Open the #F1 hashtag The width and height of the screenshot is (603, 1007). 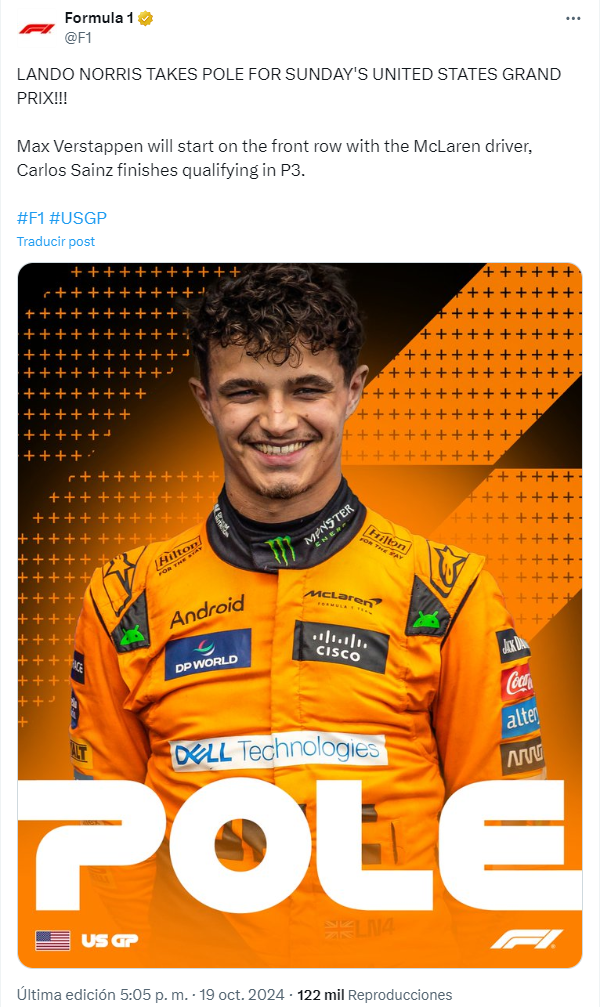(x=30, y=218)
